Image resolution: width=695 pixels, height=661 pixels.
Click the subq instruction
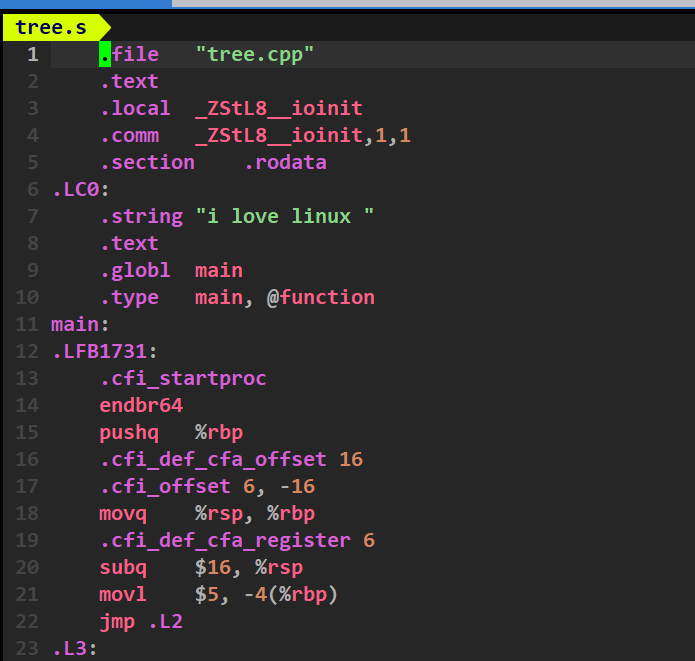tap(123, 568)
